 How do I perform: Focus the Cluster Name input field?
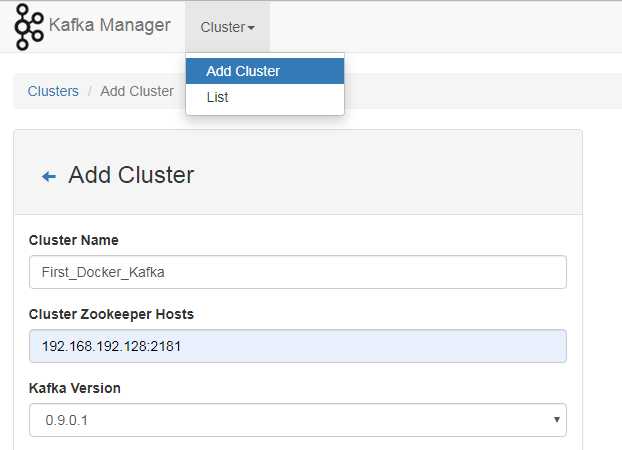pos(298,272)
